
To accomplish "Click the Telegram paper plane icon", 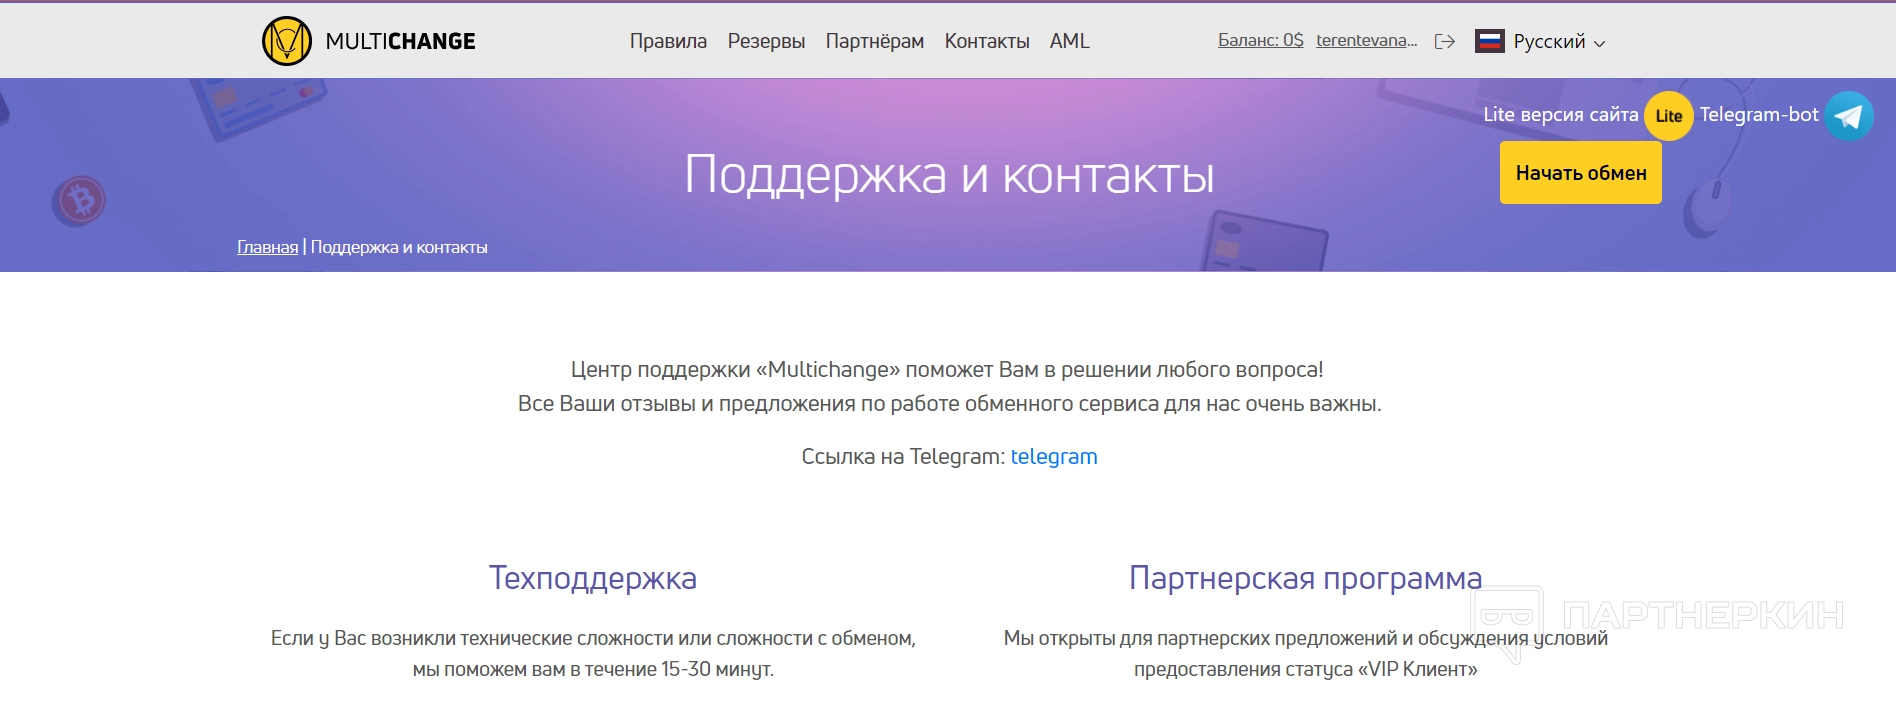I will [1848, 116].
